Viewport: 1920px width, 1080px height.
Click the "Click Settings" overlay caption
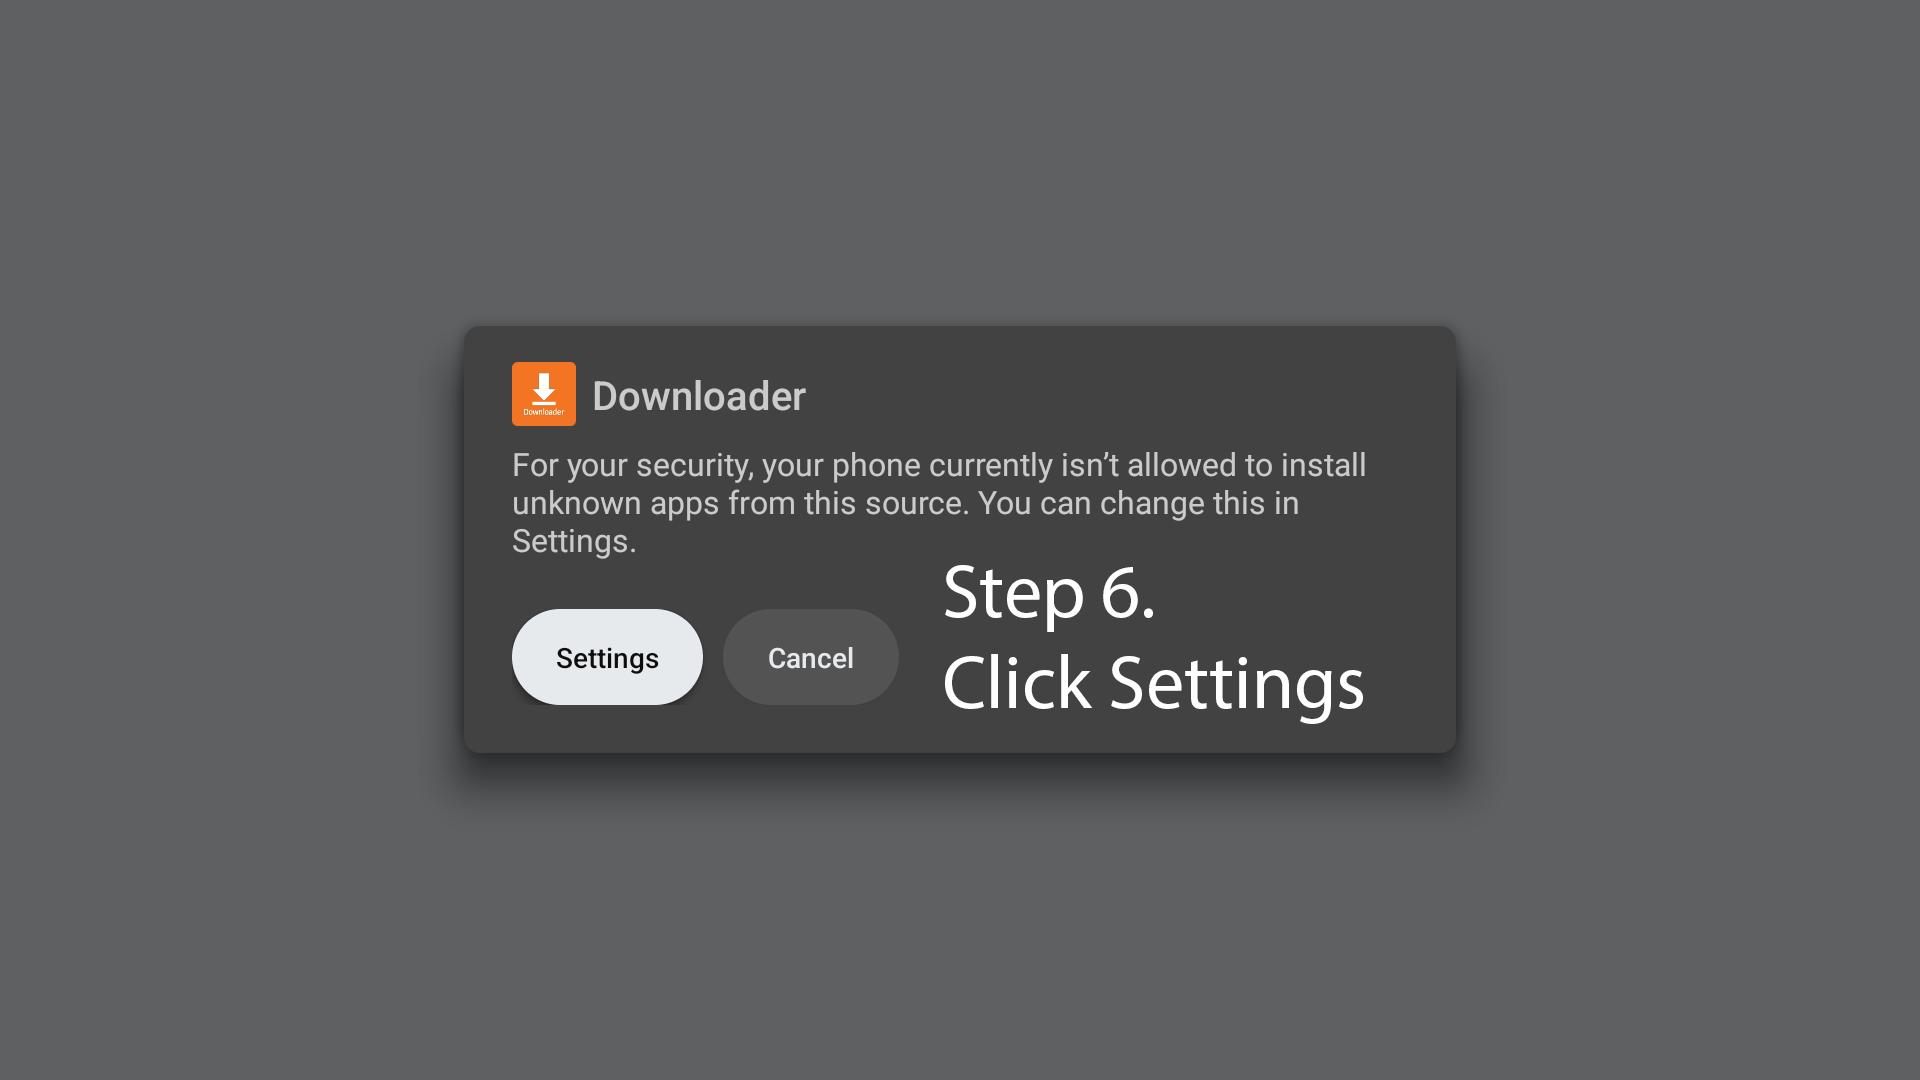tap(1153, 683)
